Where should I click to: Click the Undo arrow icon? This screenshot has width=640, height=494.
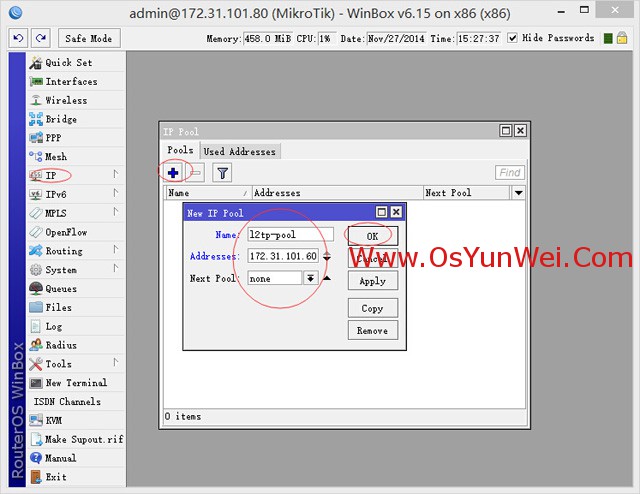[x=18, y=38]
